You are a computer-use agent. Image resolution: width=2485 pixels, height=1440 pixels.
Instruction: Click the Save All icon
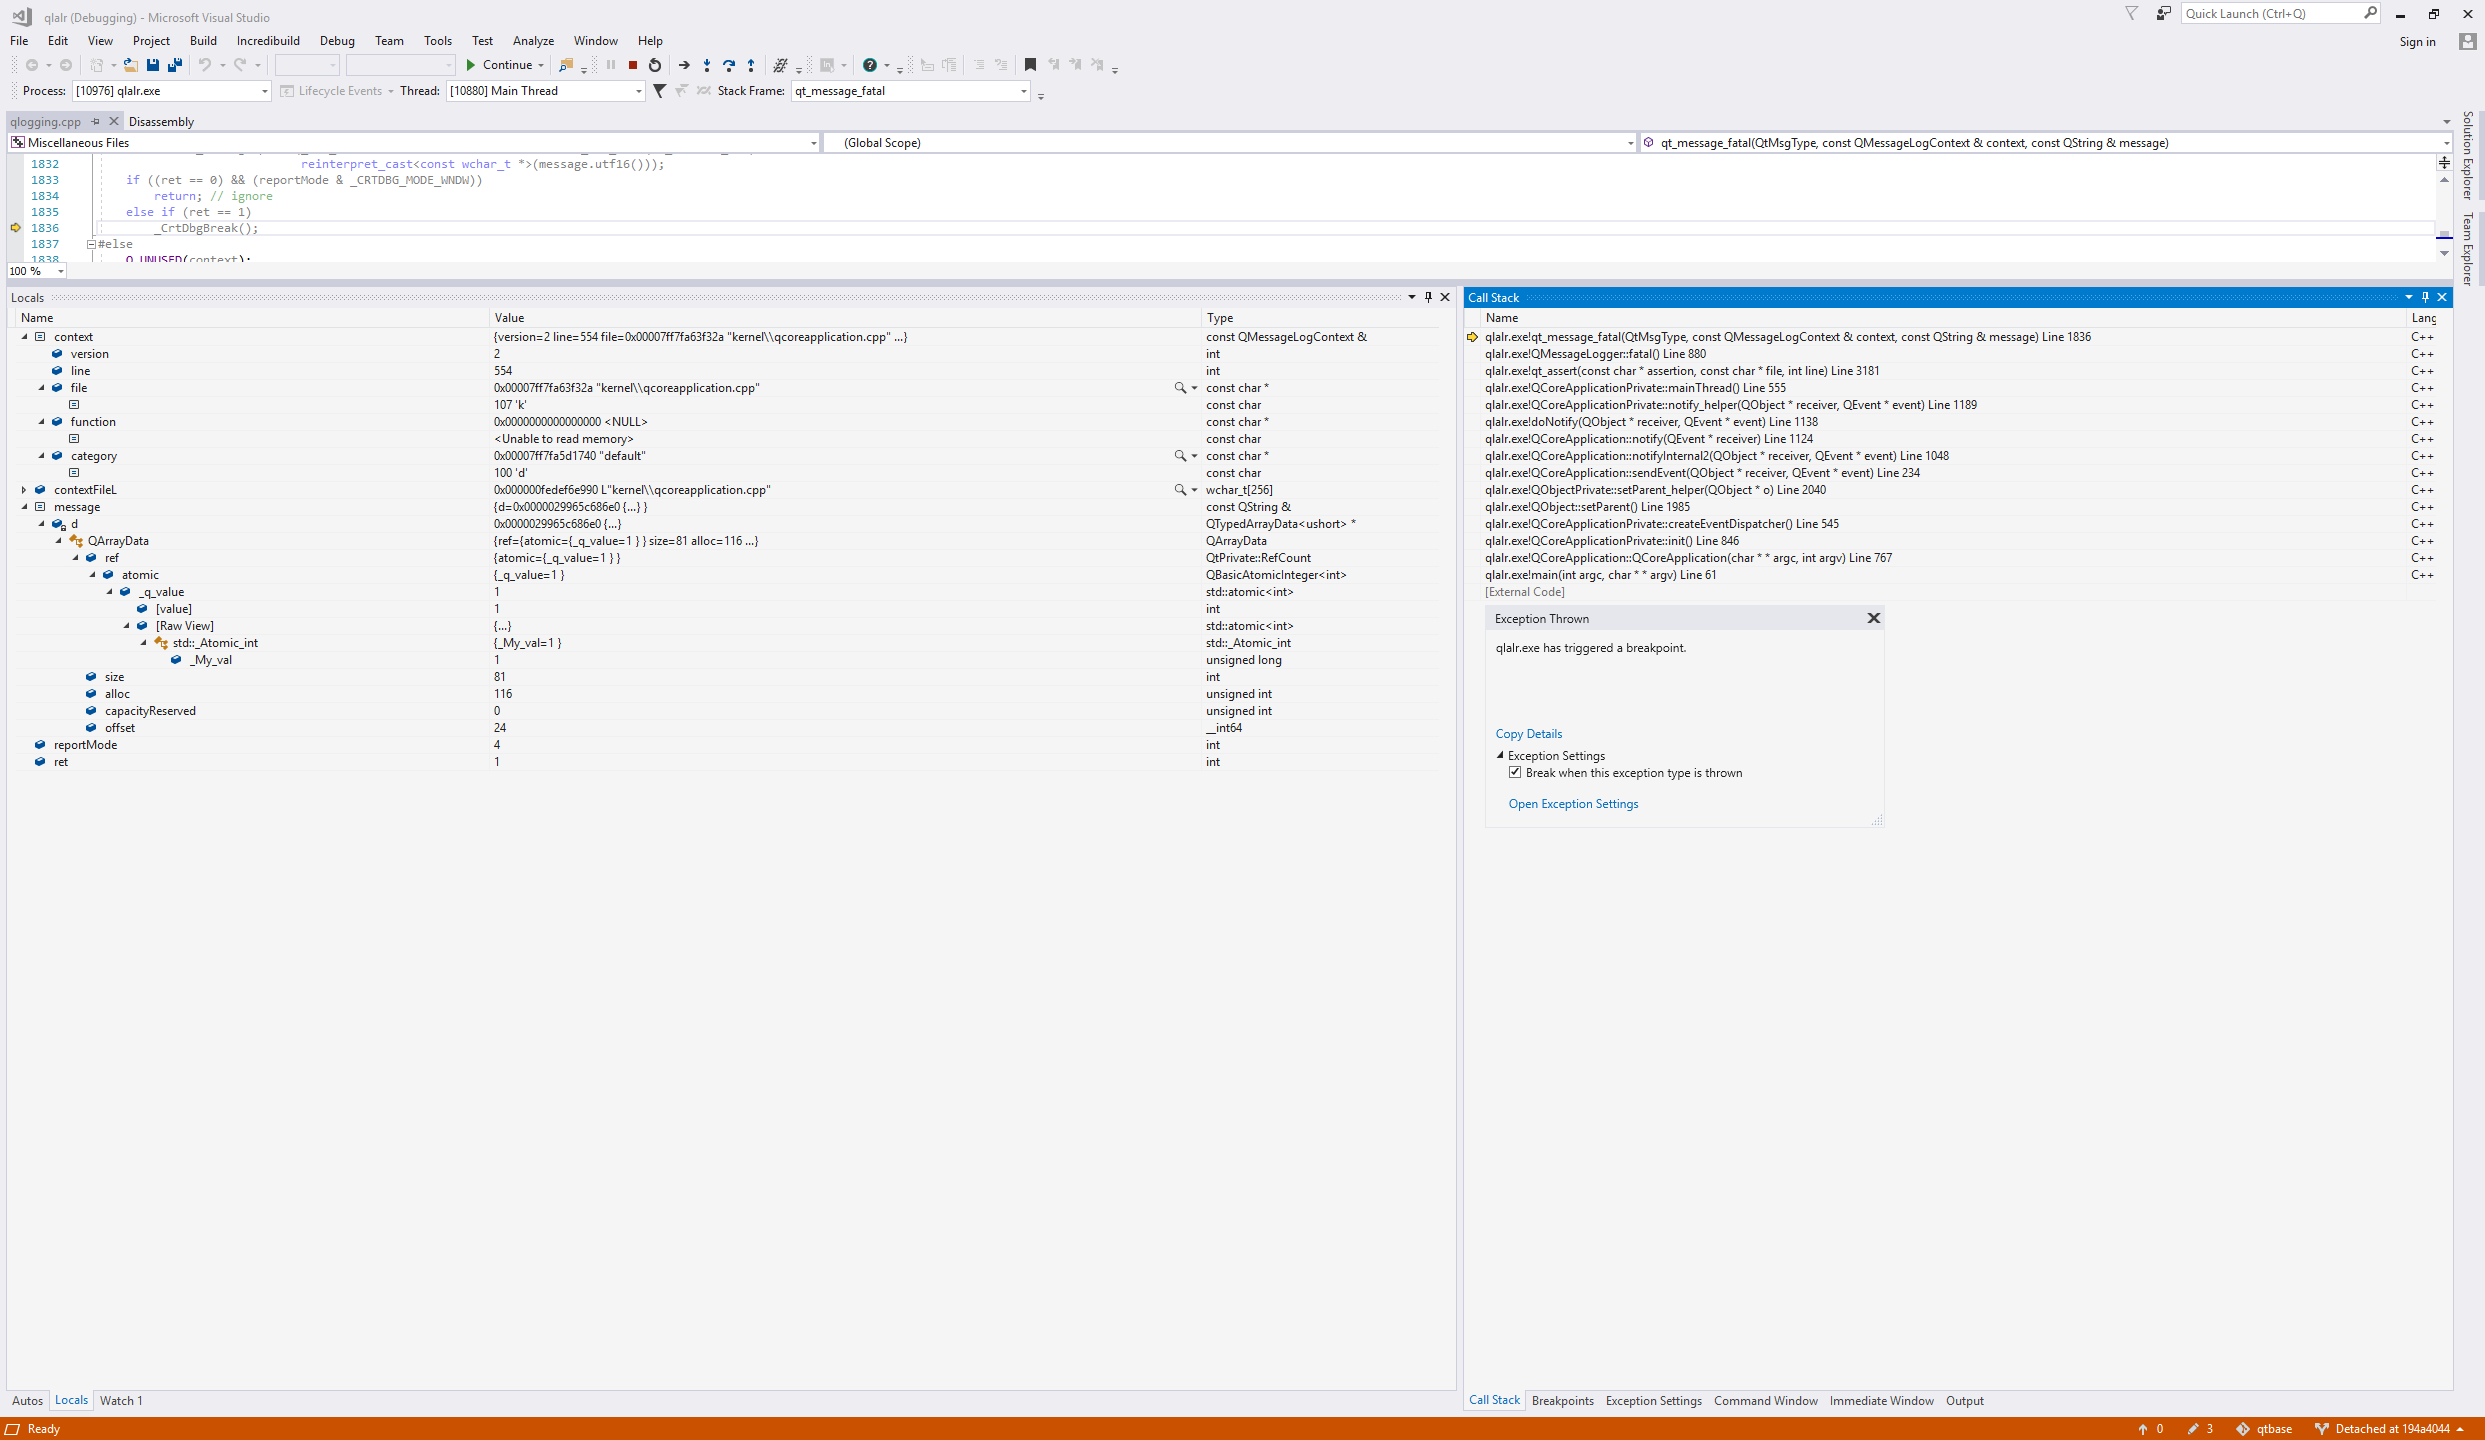coord(175,65)
